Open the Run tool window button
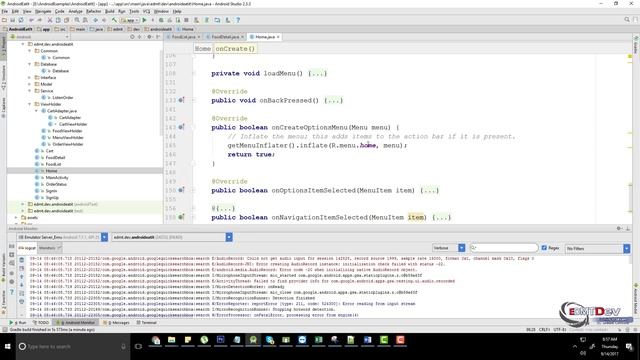The height and width of the screenshot is (360, 640). [18, 322]
